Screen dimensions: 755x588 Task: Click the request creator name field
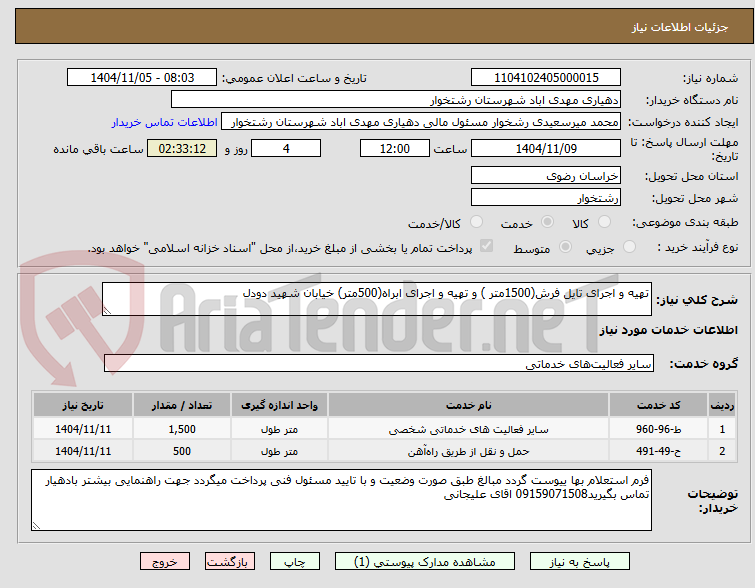(x=421, y=122)
